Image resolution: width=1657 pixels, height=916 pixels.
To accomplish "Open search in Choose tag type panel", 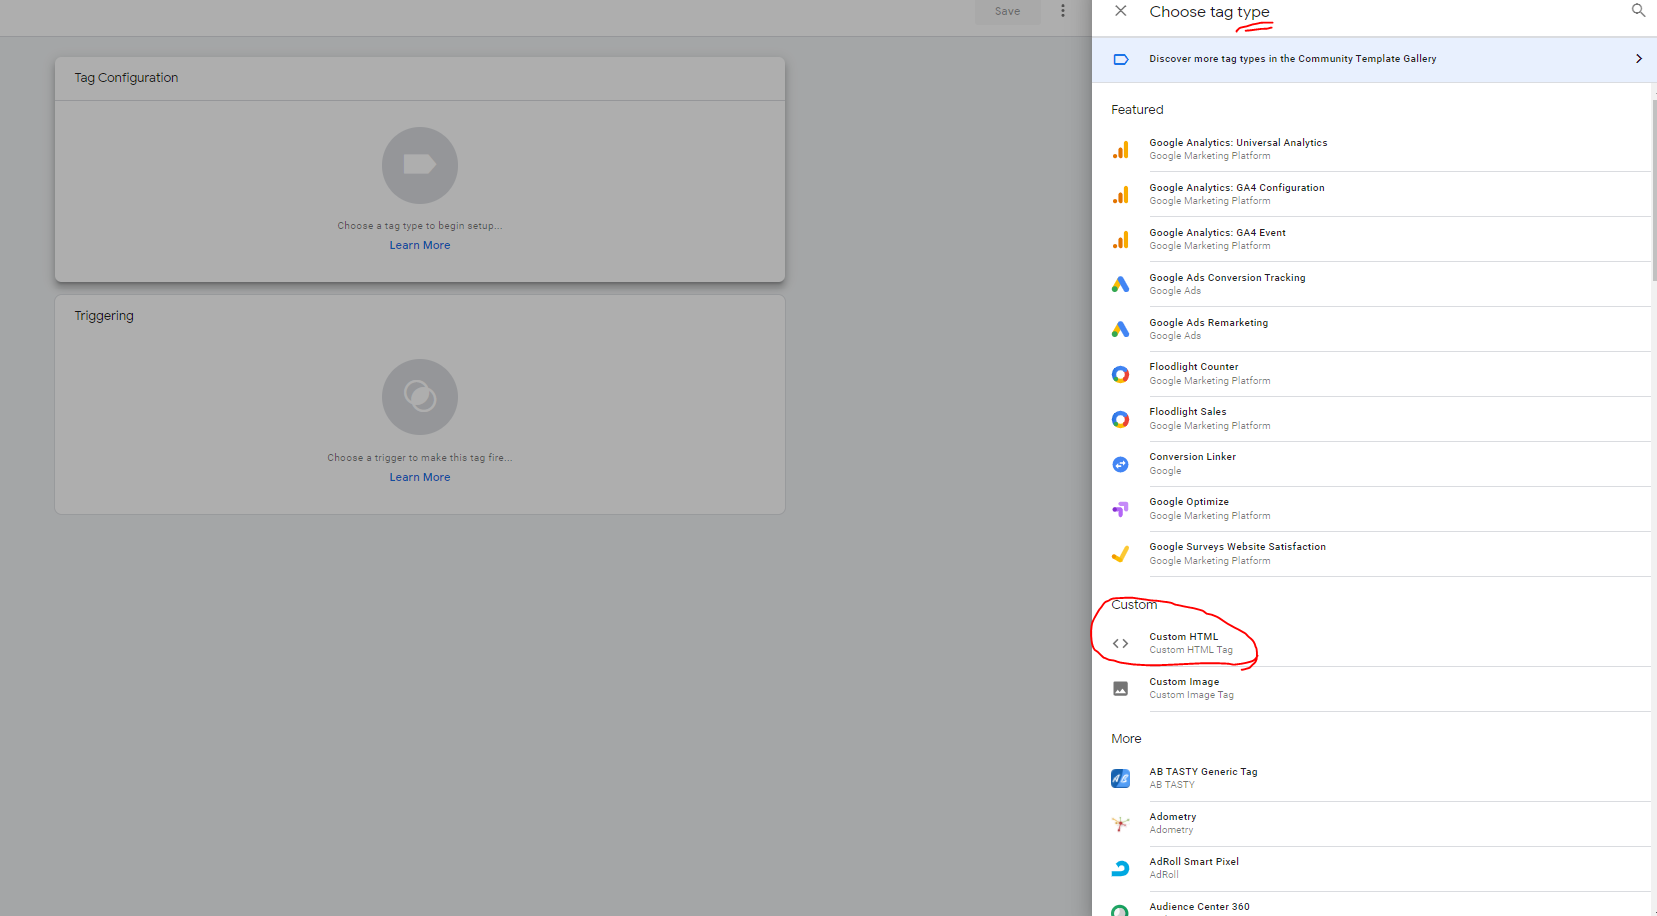I will click(x=1638, y=10).
